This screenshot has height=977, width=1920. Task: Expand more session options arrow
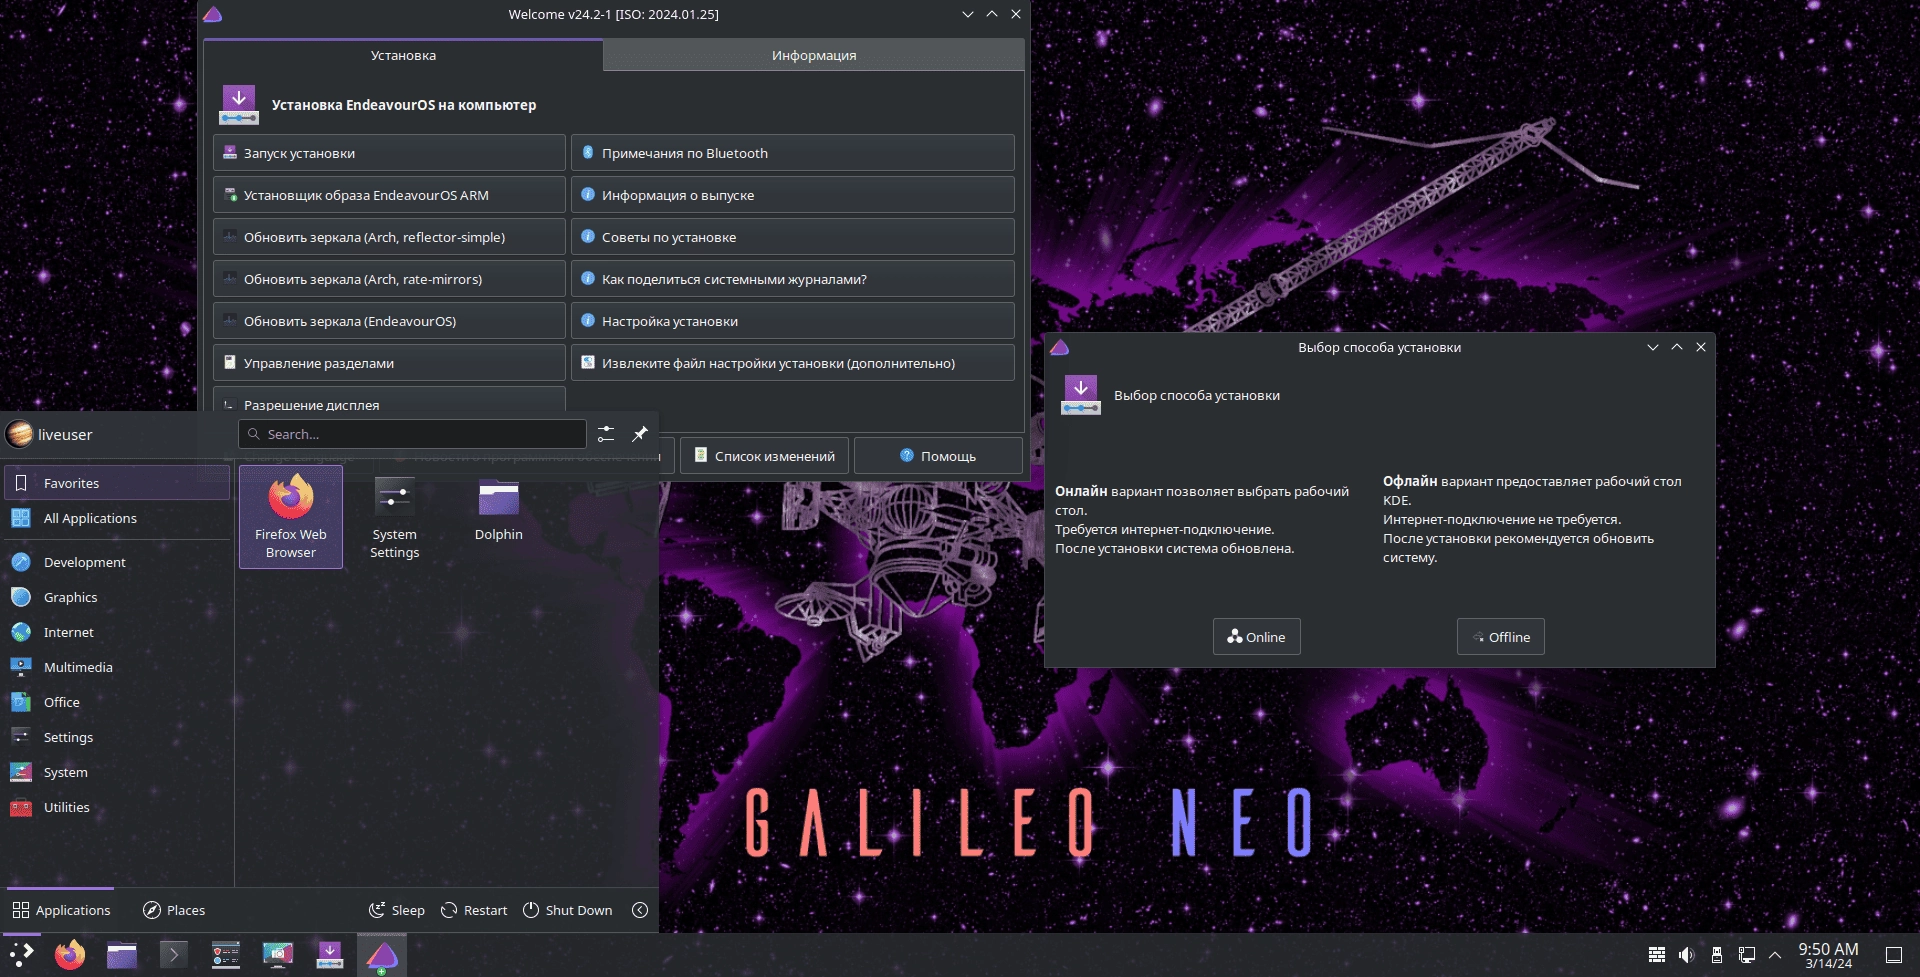pos(640,910)
